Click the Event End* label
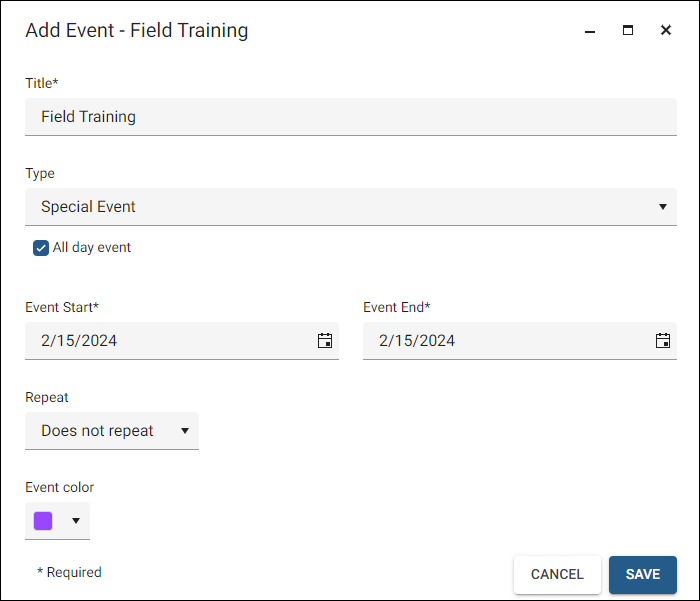Screen dimensions: 700x601 click(396, 307)
